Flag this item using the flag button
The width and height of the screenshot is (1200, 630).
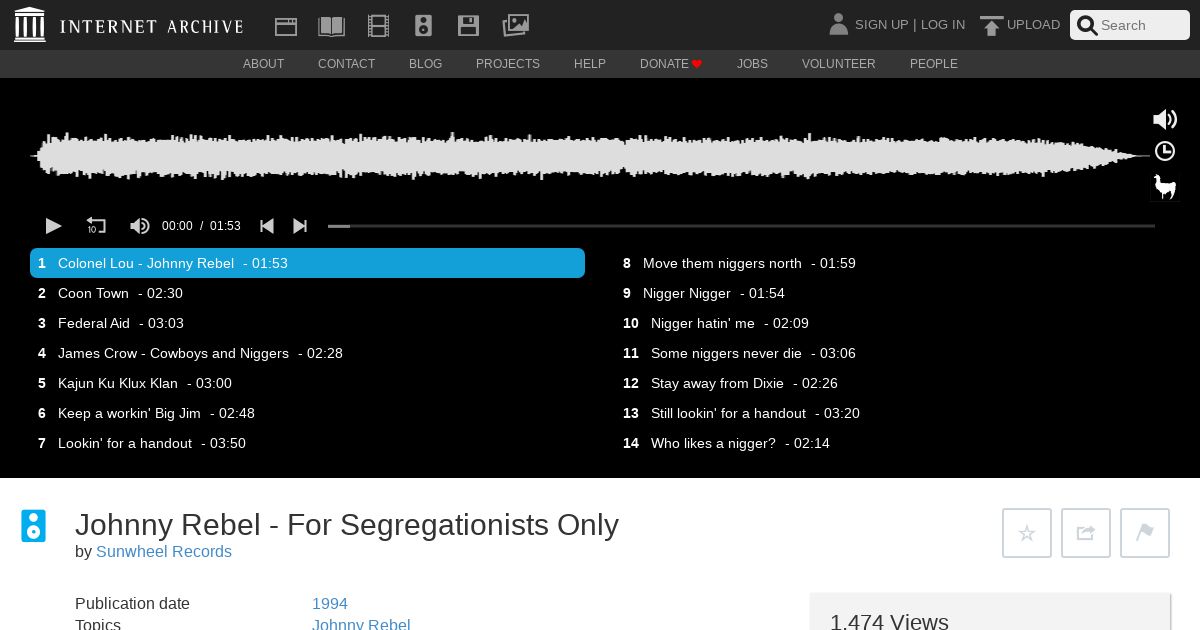click(x=1145, y=533)
